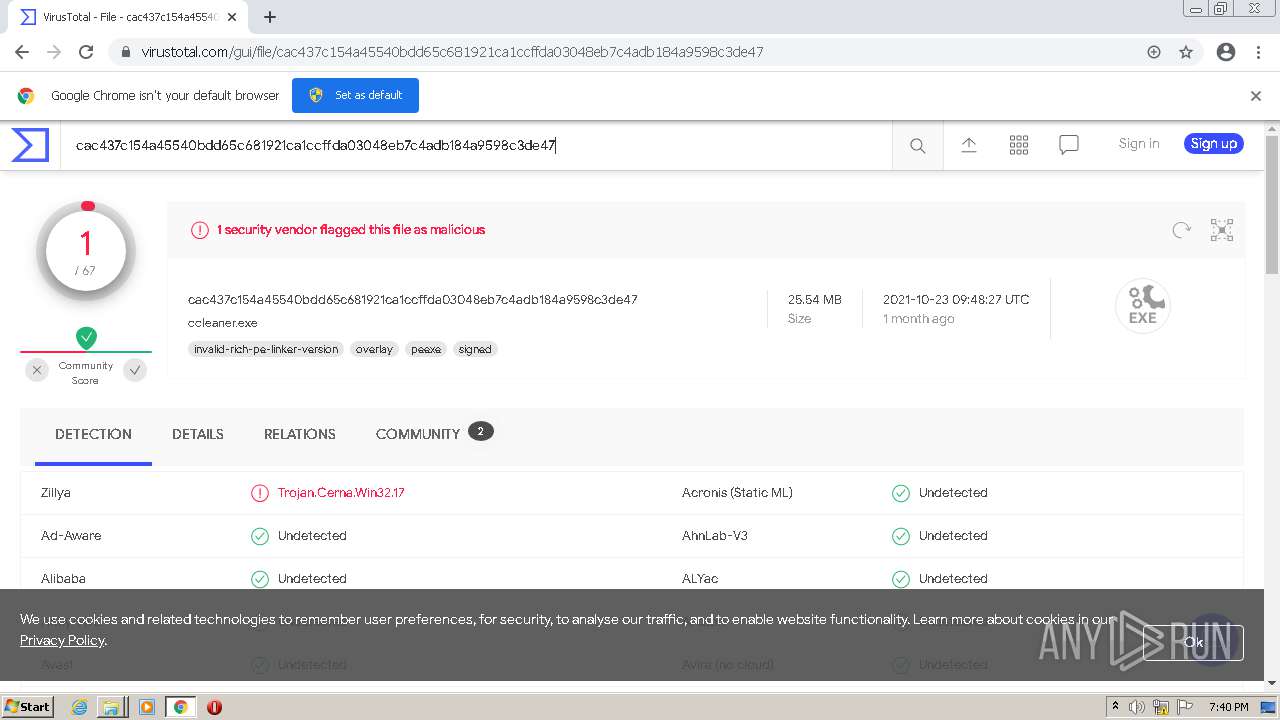
Task: Click the search magnifier icon
Action: (917, 146)
